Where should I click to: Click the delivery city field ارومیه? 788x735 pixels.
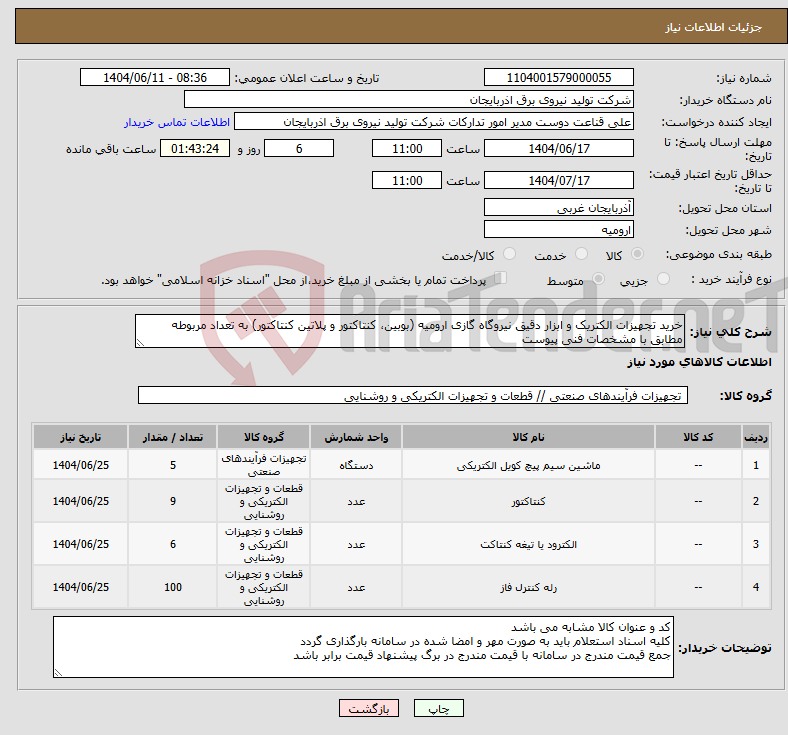click(559, 230)
